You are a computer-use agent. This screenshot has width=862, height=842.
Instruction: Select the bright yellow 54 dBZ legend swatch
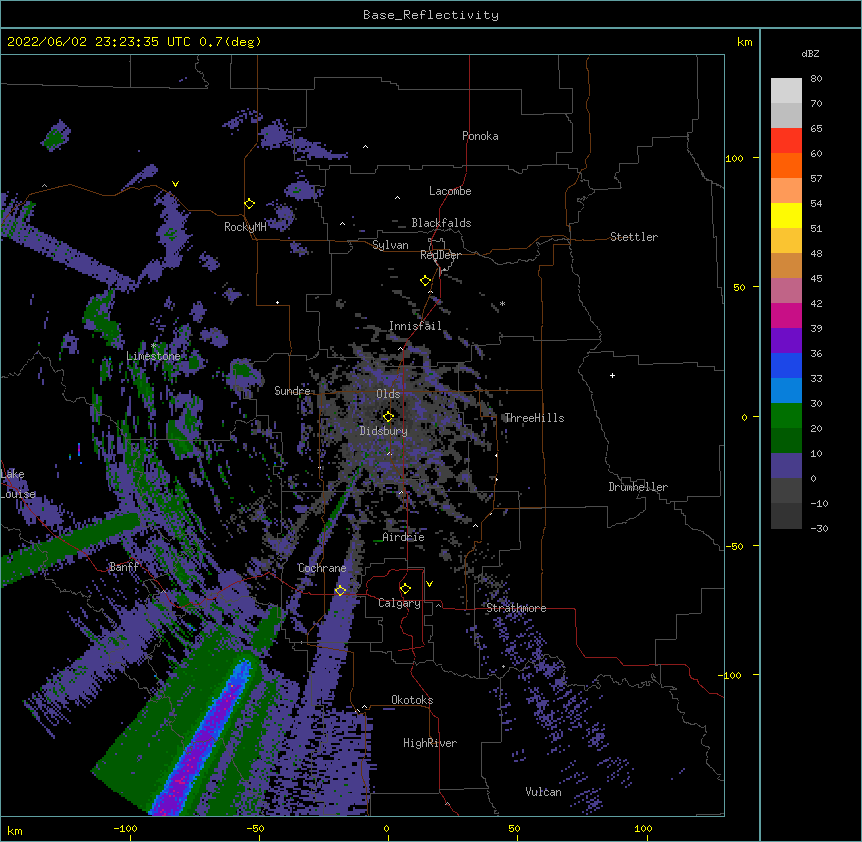pos(786,215)
